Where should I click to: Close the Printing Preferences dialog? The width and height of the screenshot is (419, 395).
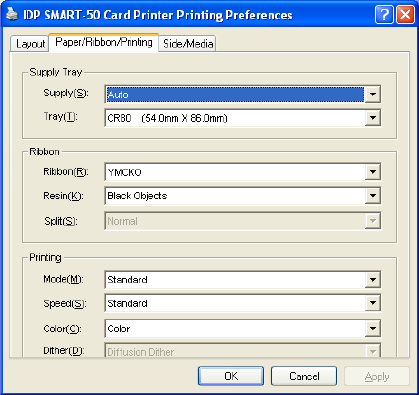pyautogui.click(x=405, y=15)
